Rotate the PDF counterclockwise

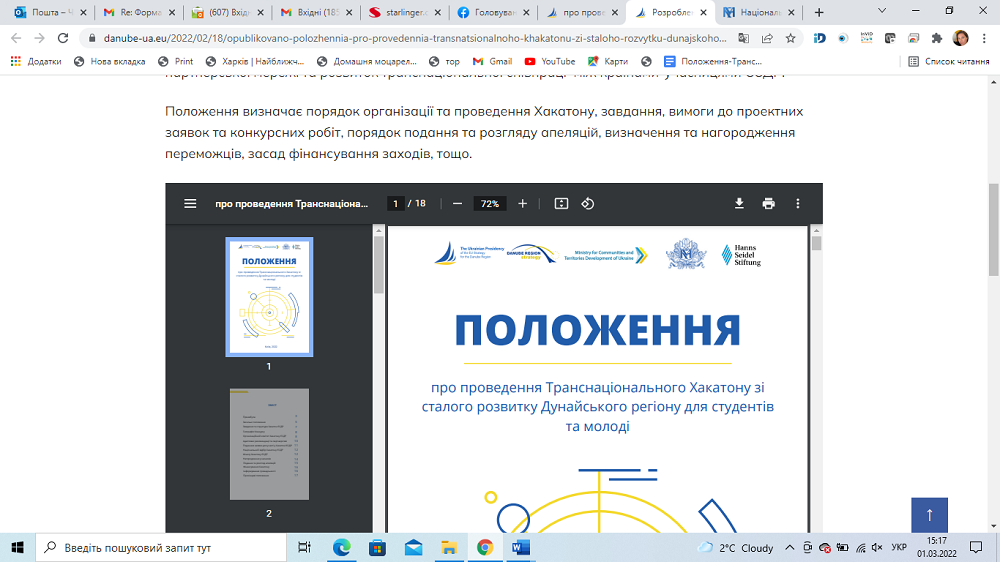588,203
